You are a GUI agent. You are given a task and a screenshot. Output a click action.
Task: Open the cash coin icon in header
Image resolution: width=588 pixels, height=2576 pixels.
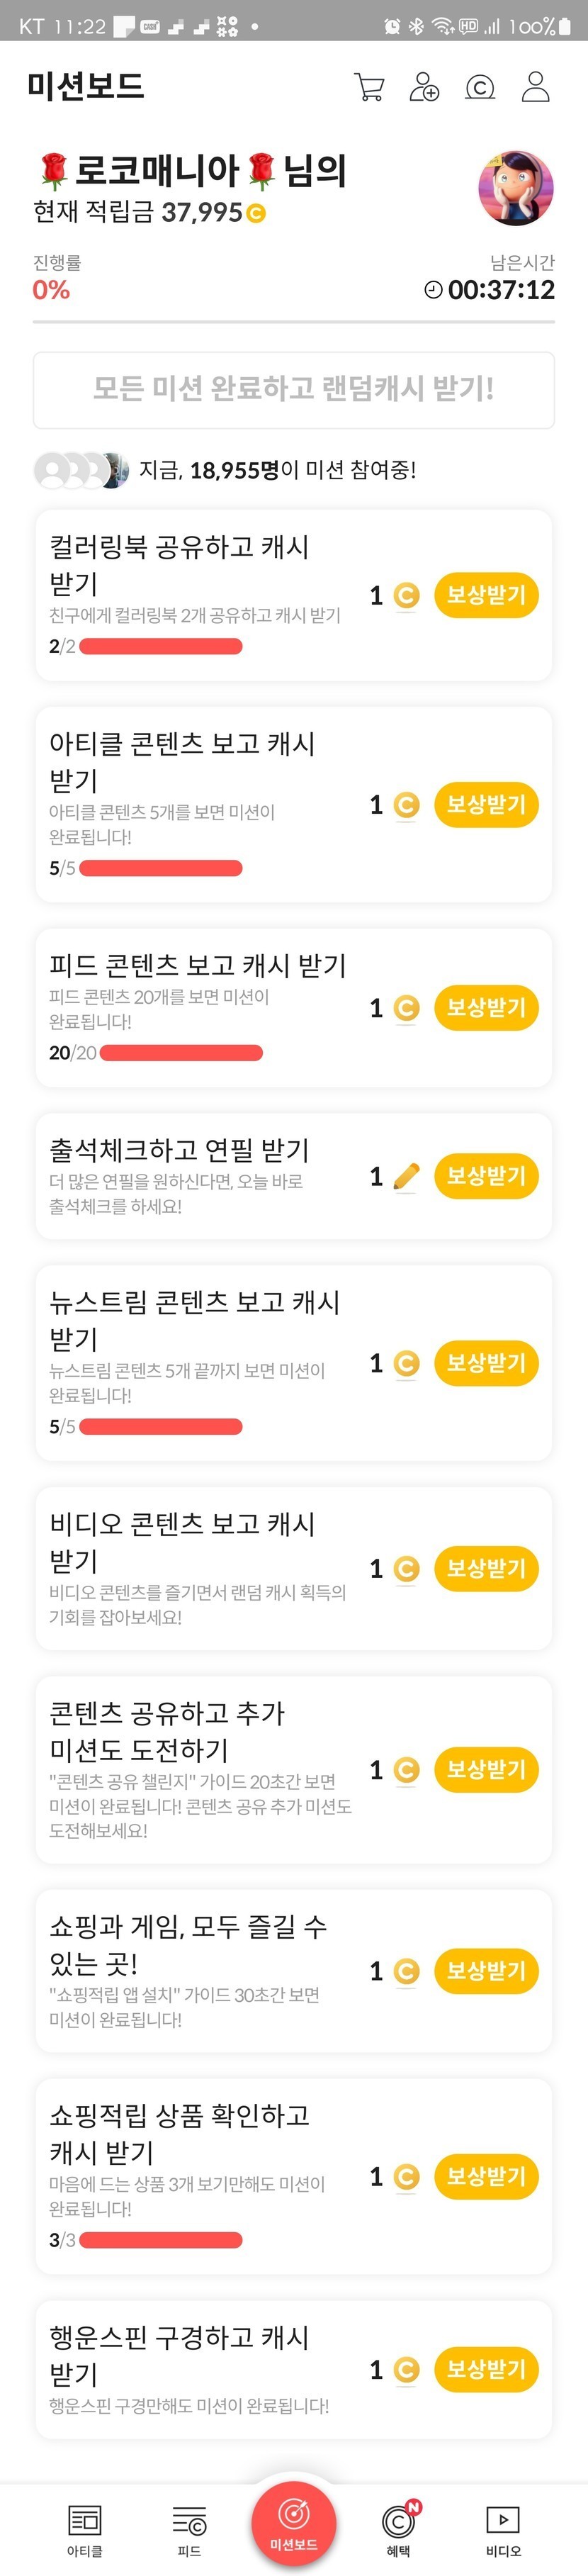[480, 88]
